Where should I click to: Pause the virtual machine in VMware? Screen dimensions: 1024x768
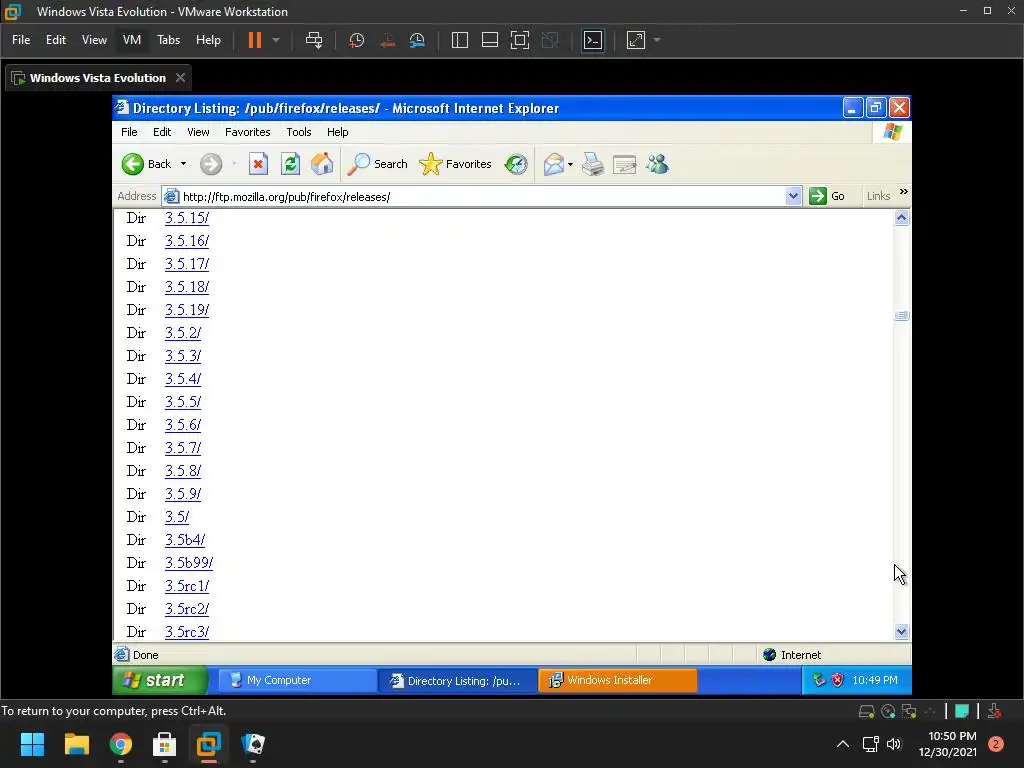click(x=255, y=40)
